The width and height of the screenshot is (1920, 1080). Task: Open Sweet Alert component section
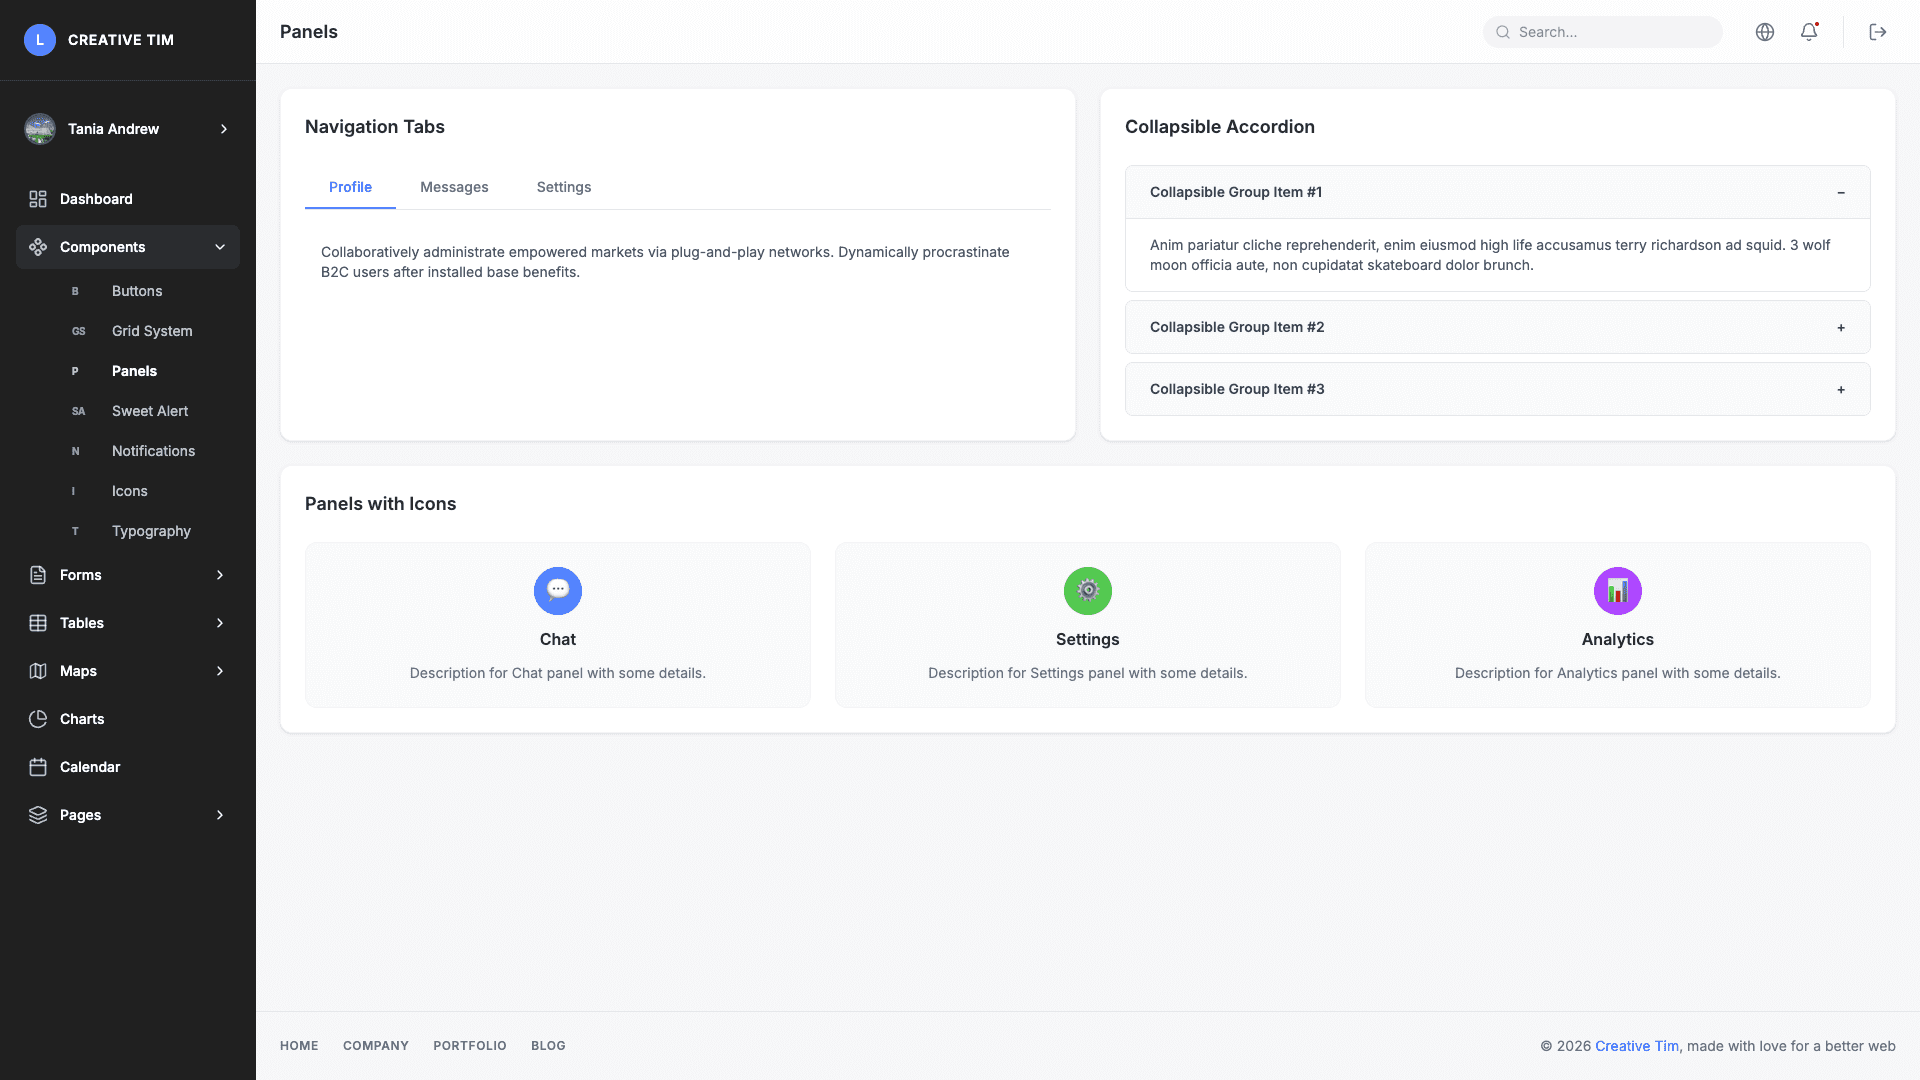(149, 411)
